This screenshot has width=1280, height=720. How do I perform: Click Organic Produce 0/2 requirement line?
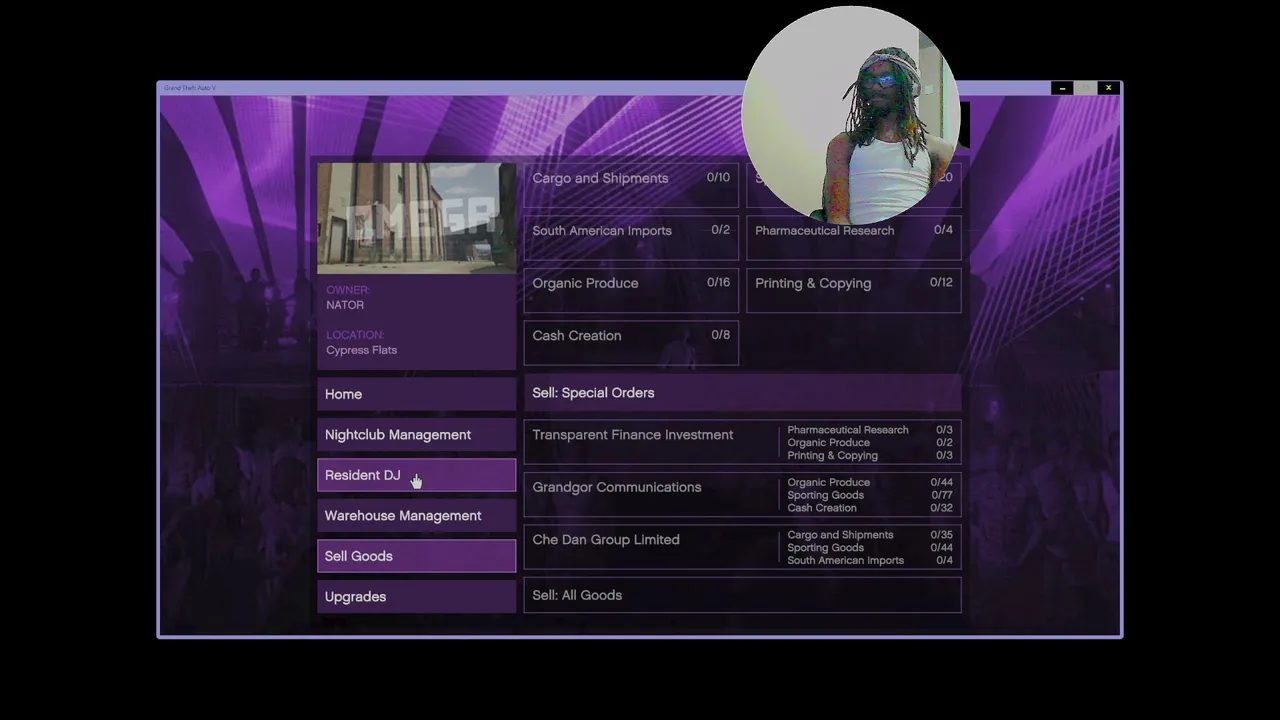point(870,442)
